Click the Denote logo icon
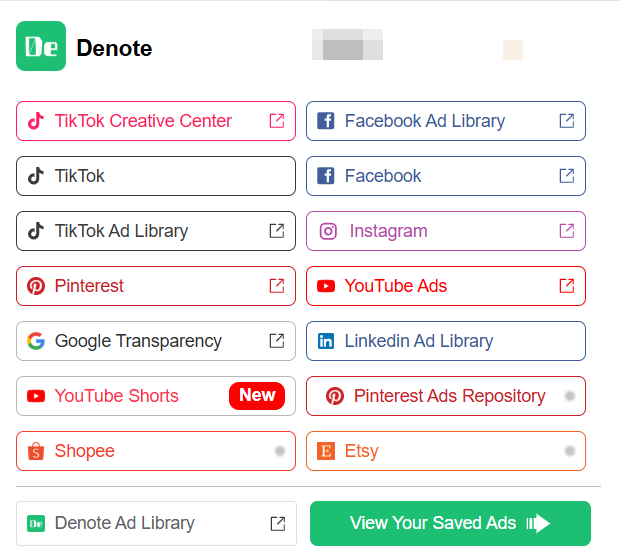Viewport: 620px width, 559px height. pyautogui.click(x=41, y=47)
